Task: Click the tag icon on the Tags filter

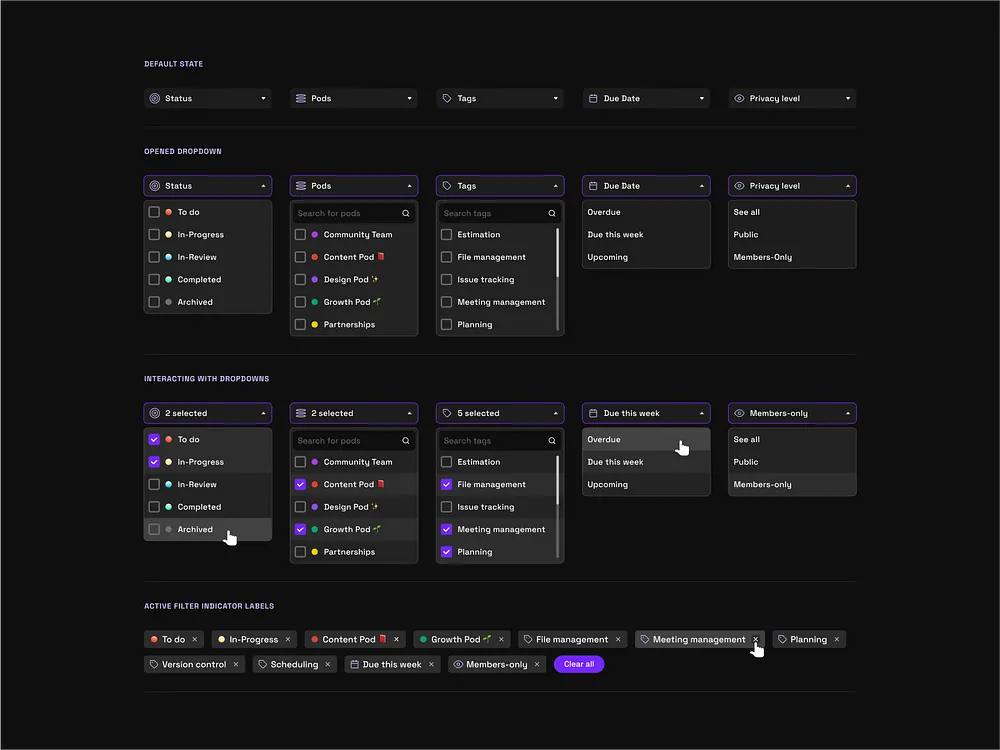Action: click(x=447, y=98)
